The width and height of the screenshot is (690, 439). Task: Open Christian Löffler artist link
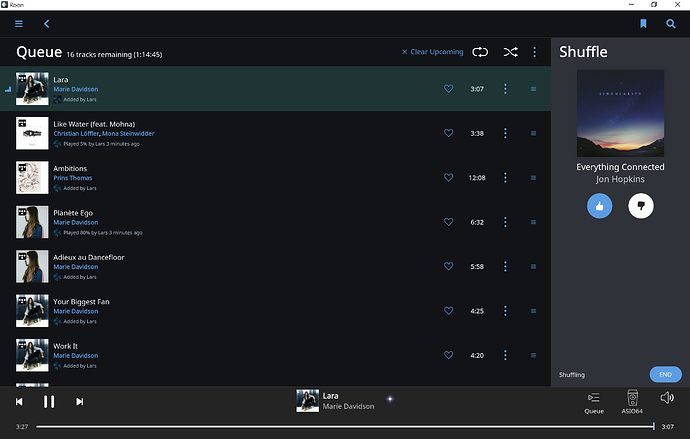click(76, 133)
